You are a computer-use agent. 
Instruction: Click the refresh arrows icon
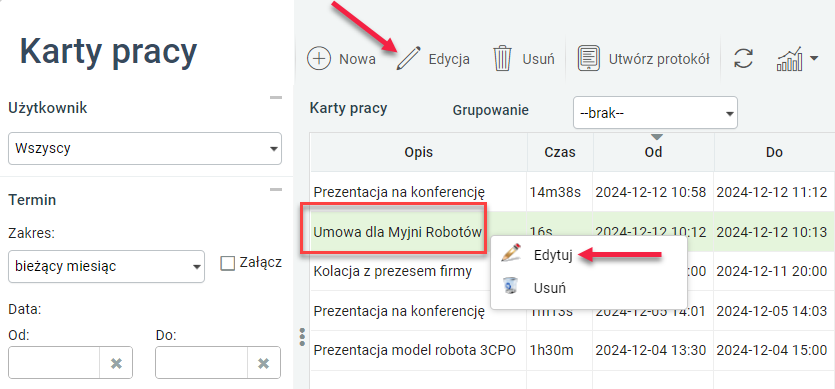click(x=743, y=59)
